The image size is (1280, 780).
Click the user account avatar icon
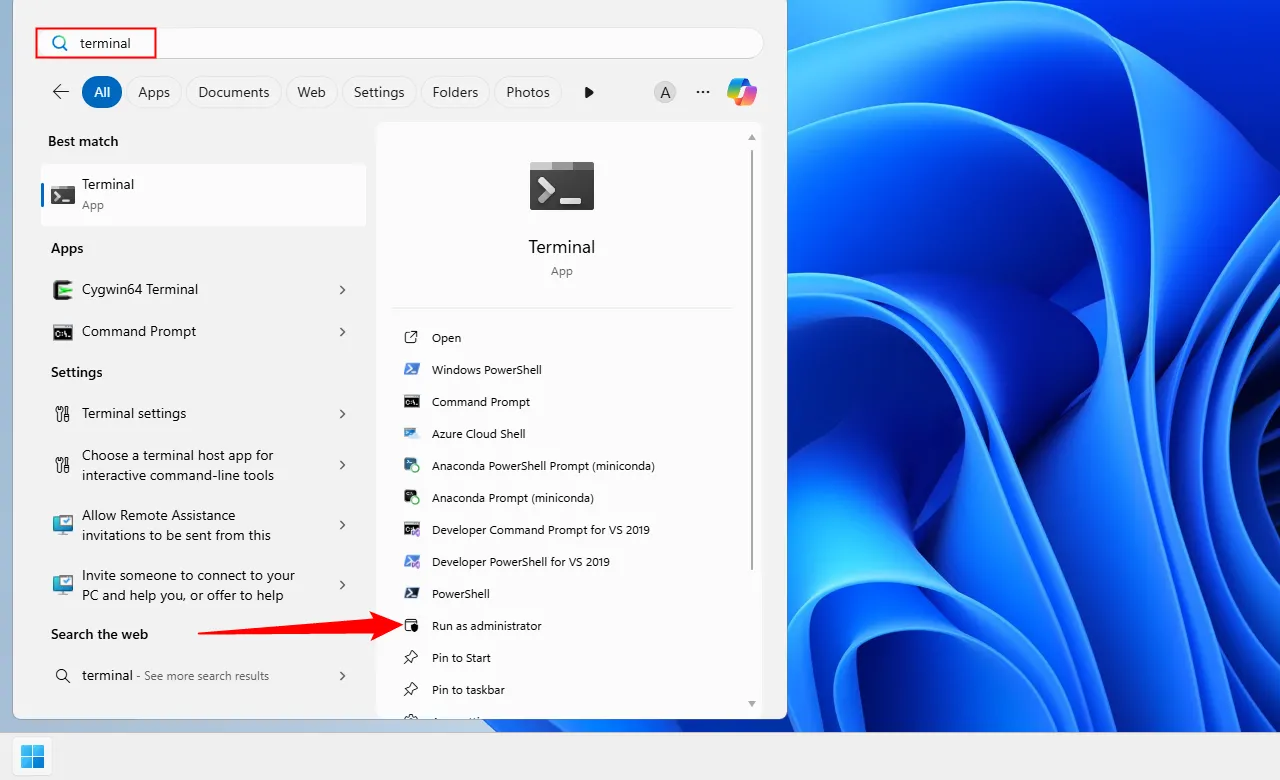665,91
